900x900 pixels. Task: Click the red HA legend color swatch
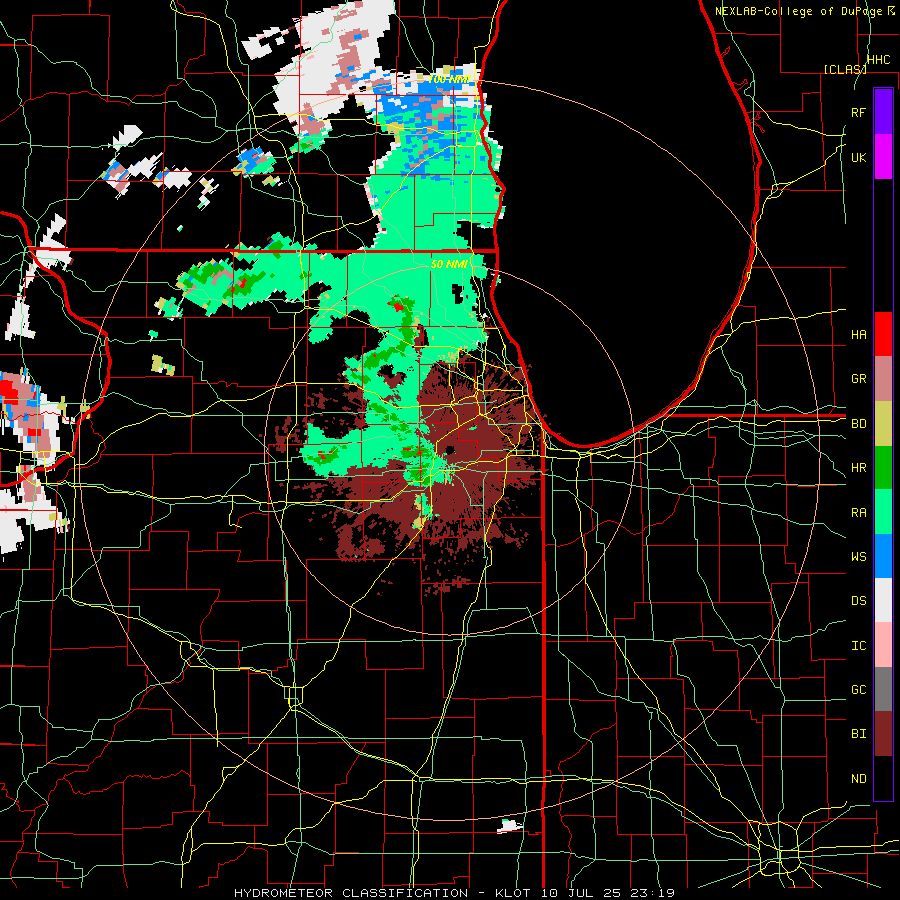tap(883, 334)
